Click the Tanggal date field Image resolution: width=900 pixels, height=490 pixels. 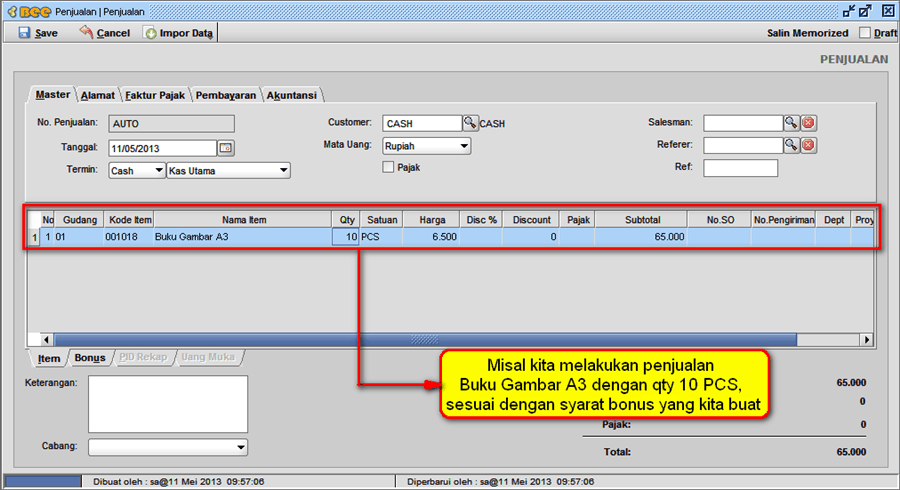162,148
